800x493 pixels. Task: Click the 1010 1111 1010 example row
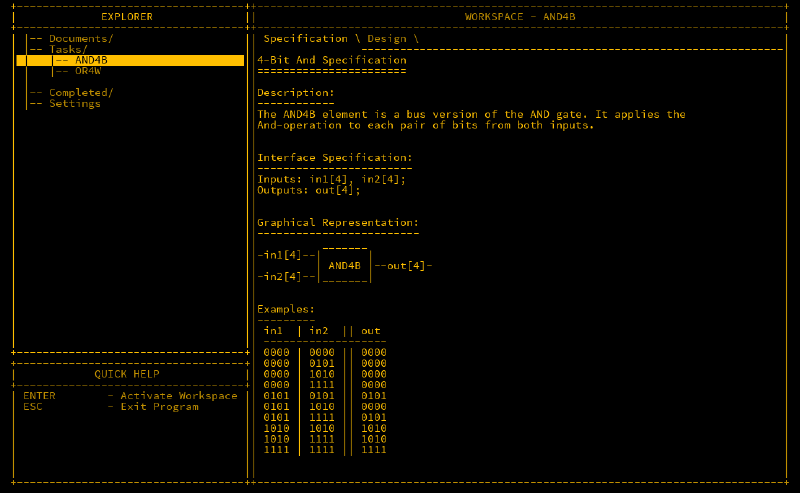pyautogui.click(x=325, y=439)
